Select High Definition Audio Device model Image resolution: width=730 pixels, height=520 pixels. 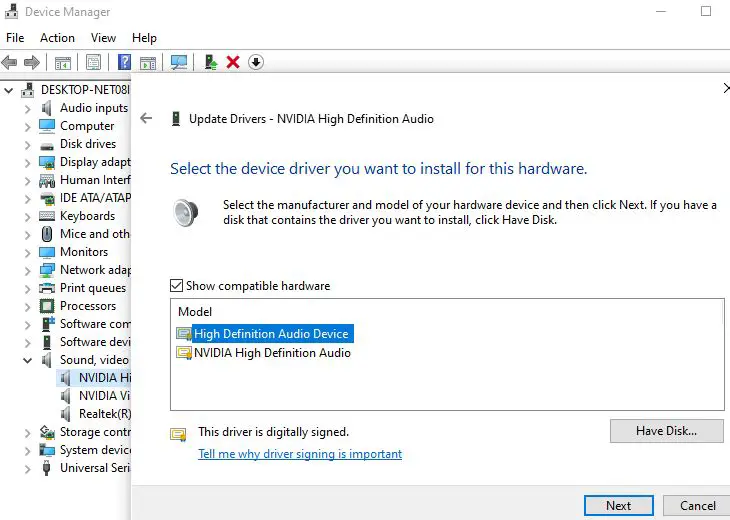point(271,334)
